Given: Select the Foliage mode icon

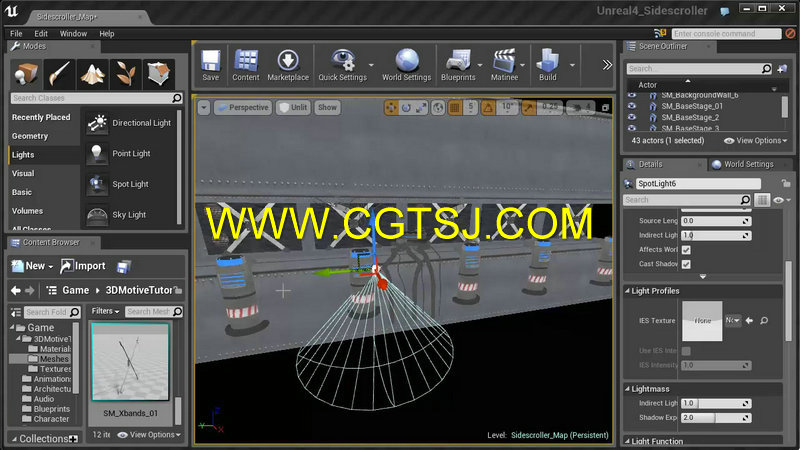Looking at the screenshot, I should pos(126,74).
